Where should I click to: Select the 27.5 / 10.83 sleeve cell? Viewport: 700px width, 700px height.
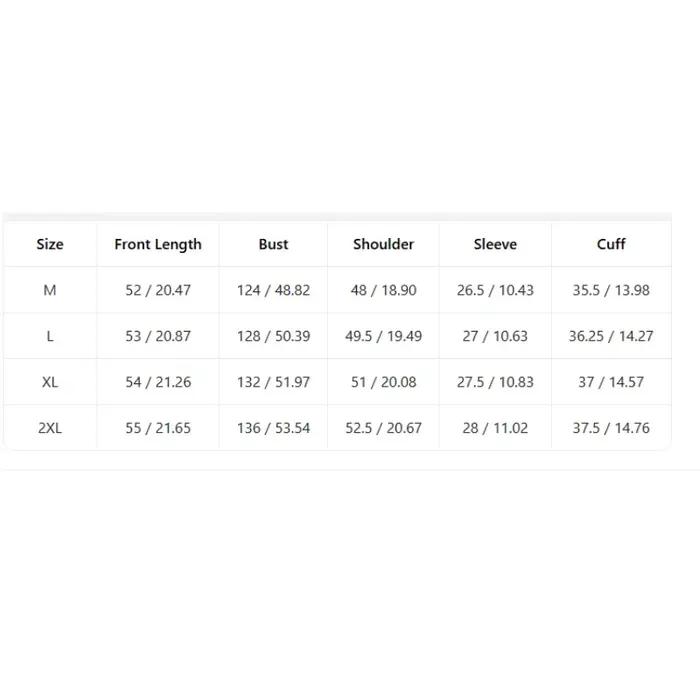[x=495, y=382]
